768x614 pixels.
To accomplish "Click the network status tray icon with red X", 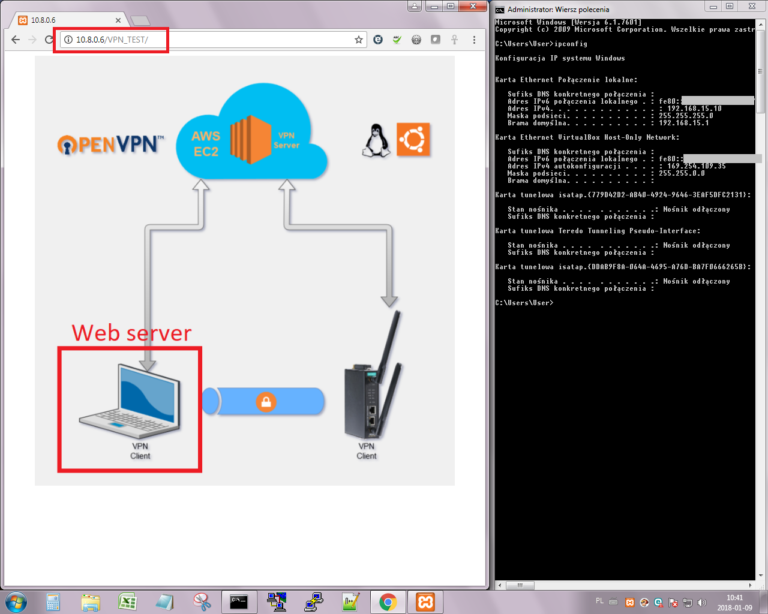I will tap(673, 602).
